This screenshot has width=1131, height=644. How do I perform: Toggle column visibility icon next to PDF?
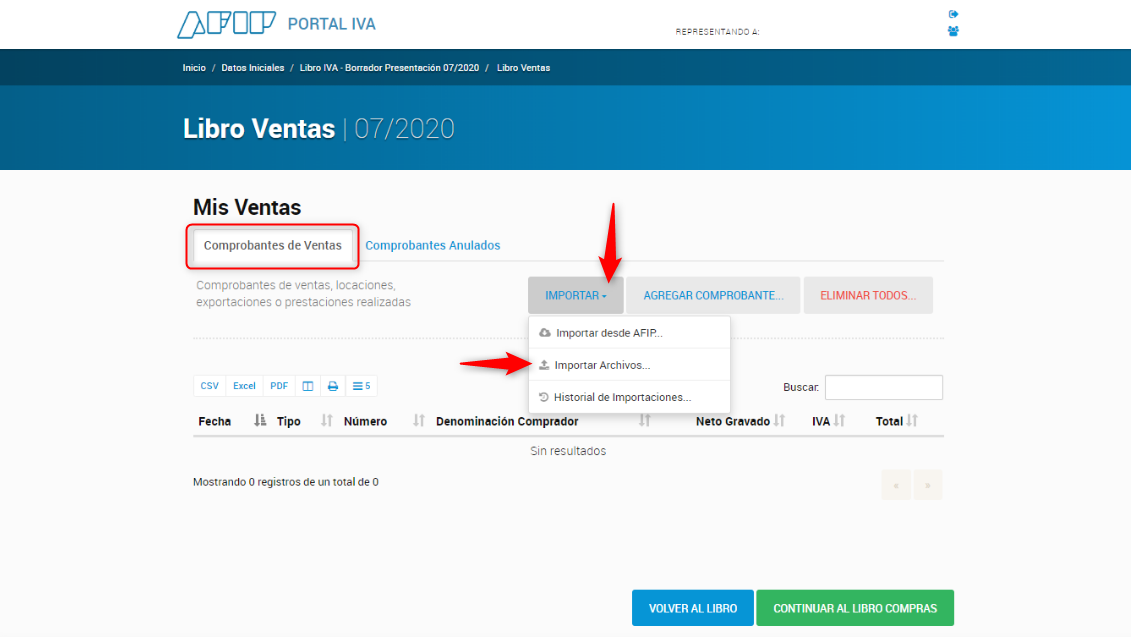[x=308, y=386]
